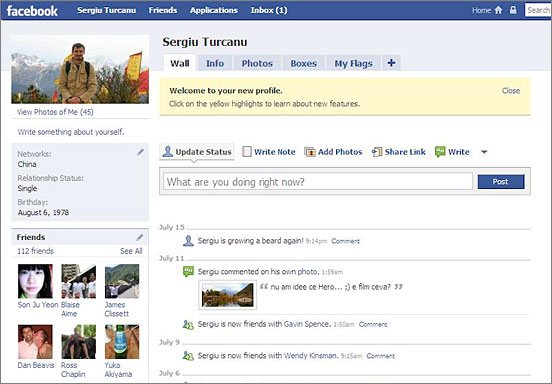The height and width of the screenshot is (384, 552).
Task: Click the Home house icon
Action: [x=498, y=10]
